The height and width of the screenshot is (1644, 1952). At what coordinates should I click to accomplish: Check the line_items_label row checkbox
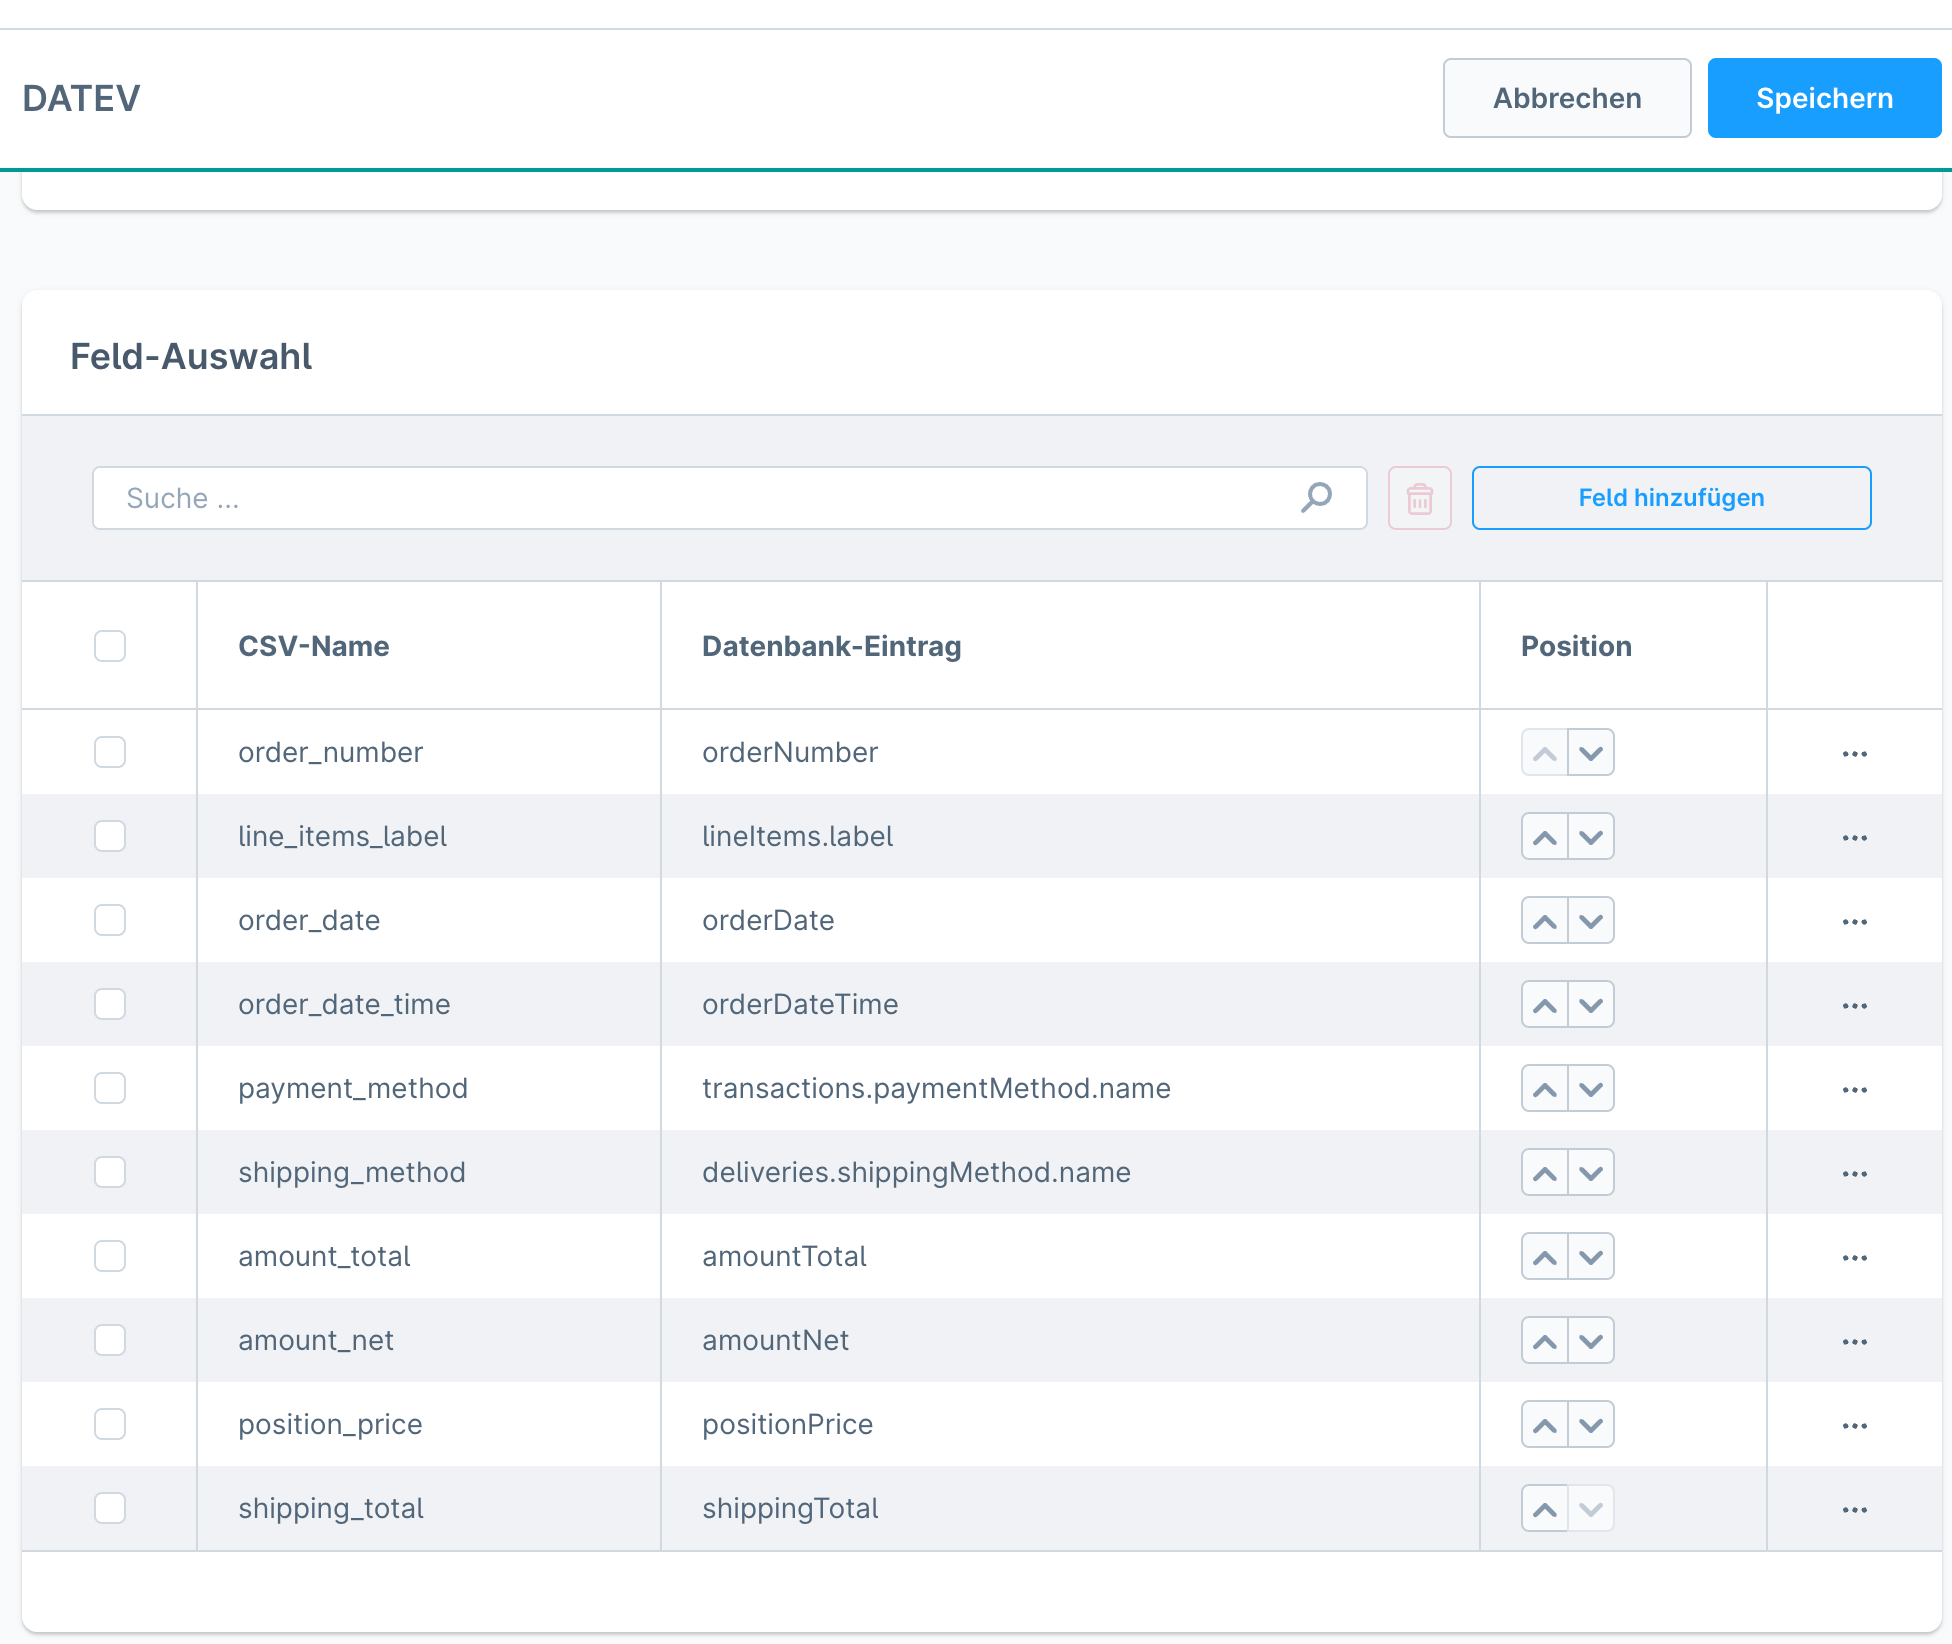pyautogui.click(x=110, y=836)
